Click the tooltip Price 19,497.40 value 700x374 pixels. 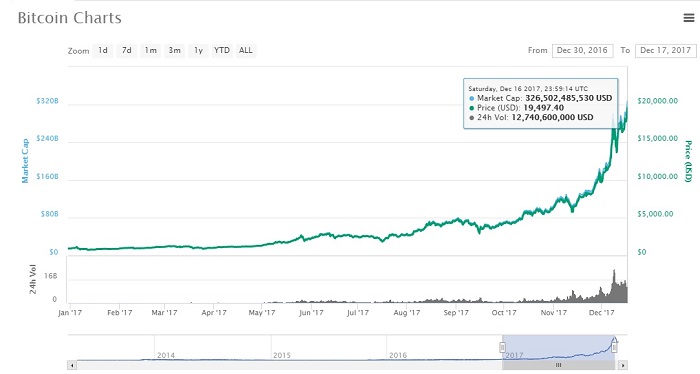(543, 108)
